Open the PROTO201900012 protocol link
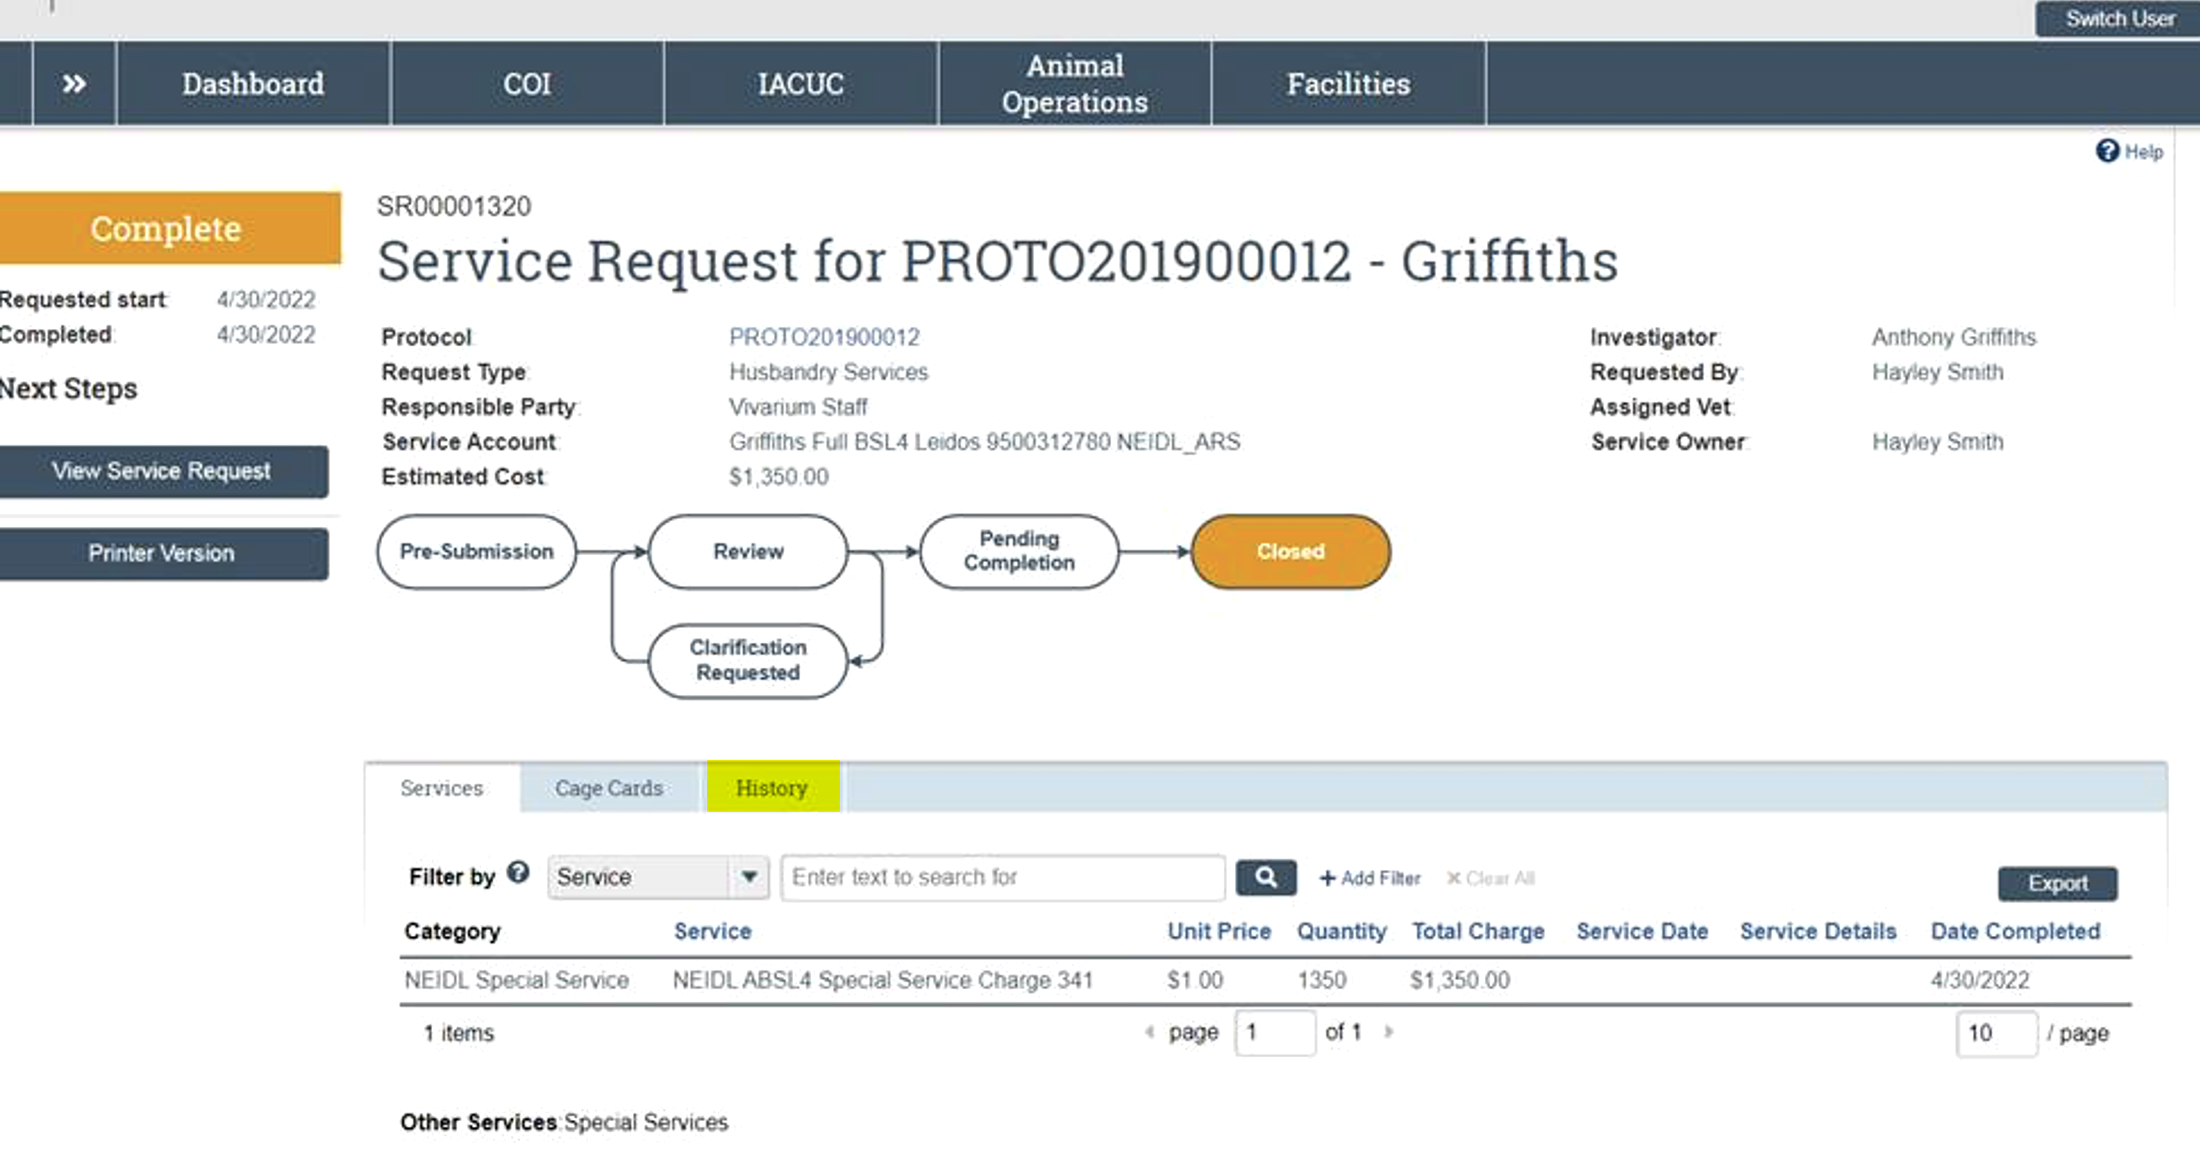This screenshot has width=2200, height=1156. pyautogui.click(x=824, y=337)
